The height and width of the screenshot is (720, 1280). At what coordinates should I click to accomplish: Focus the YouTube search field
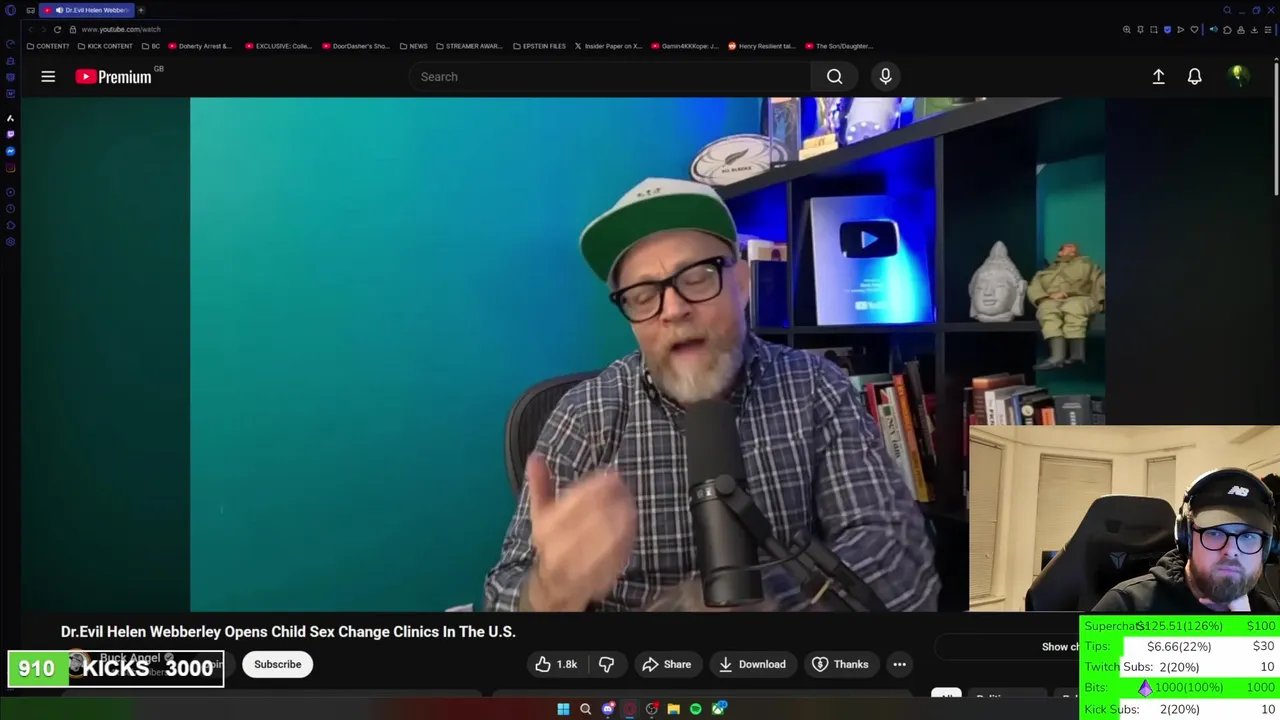click(x=610, y=76)
